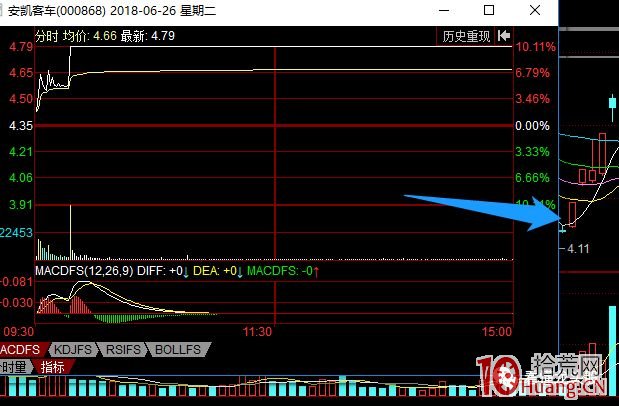This screenshot has width=619, height=406.
Task: Click the 15:00 time axis label
Action: point(497,332)
